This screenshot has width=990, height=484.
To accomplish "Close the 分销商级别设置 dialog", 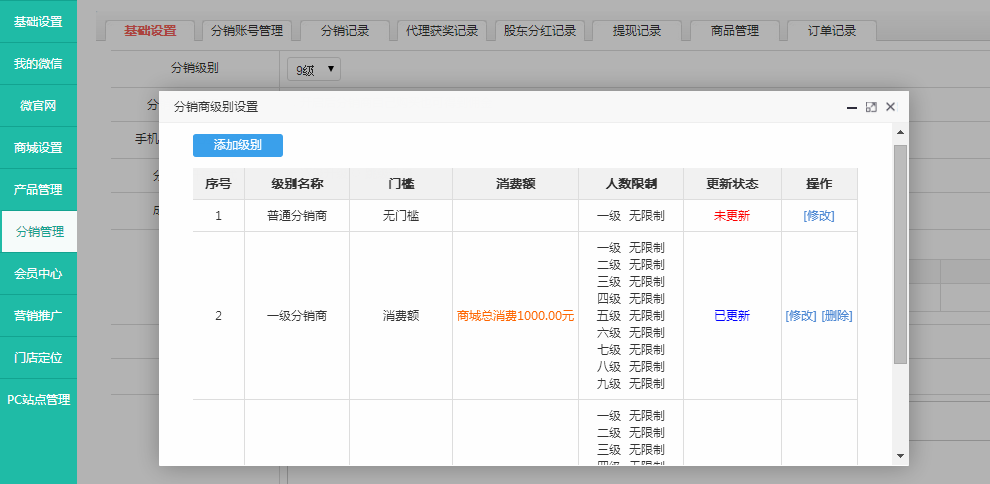I will click(890, 107).
